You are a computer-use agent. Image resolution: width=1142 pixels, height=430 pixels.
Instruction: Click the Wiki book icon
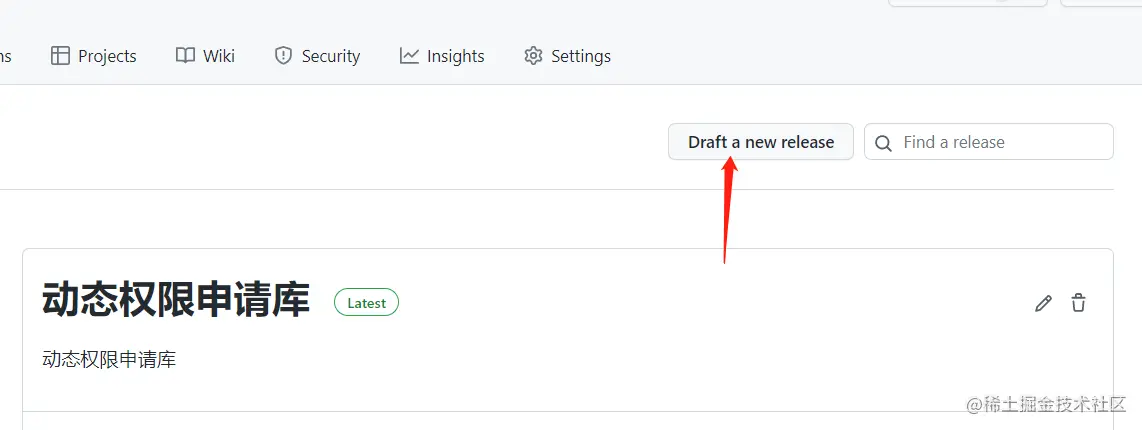click(185, 56)
